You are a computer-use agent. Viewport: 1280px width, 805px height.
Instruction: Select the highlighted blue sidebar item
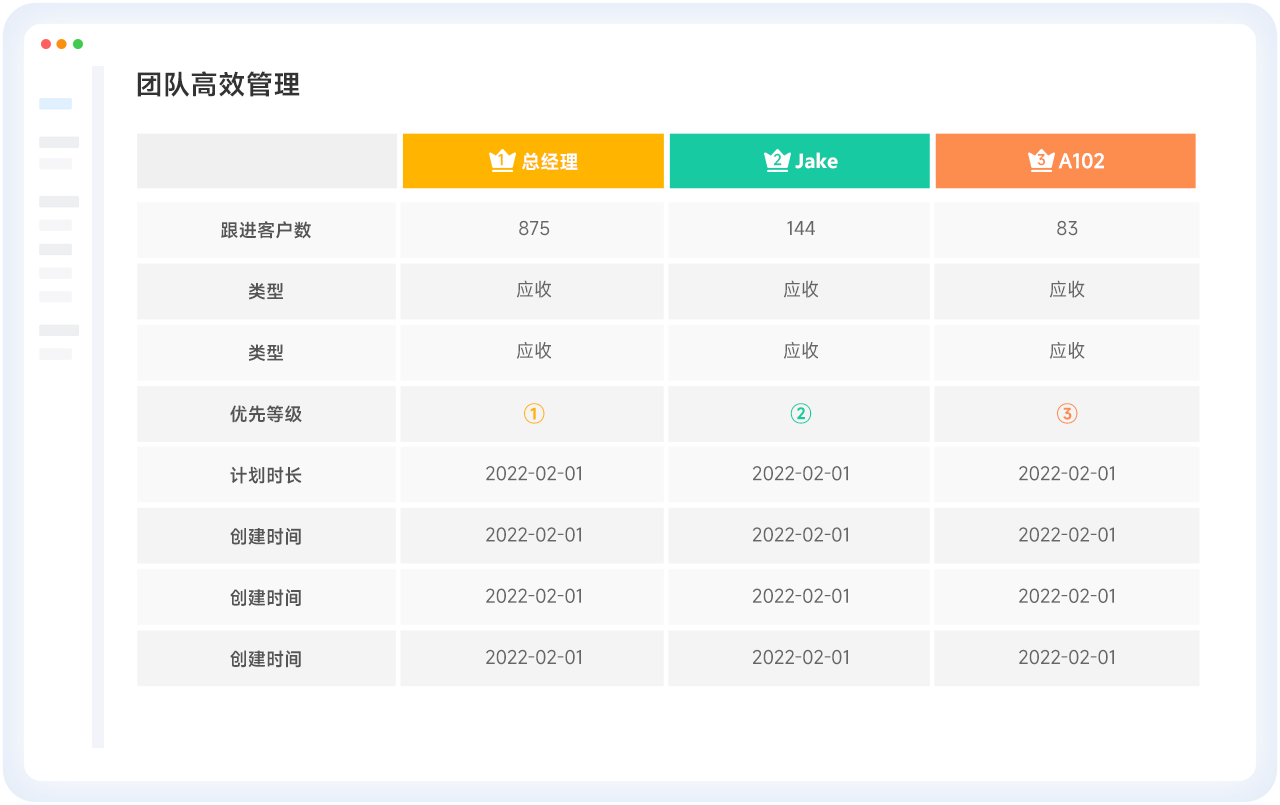[x=56, y=104]
